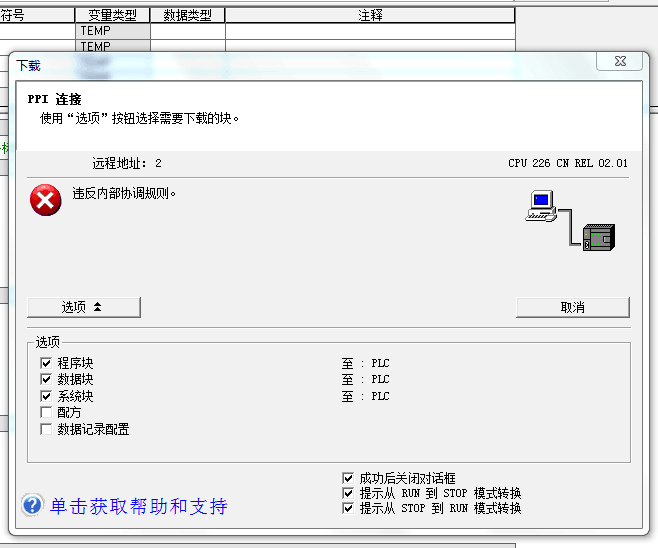658x548 pixels.
Task: Collapse options with the 选项 button
Action: 84,307
